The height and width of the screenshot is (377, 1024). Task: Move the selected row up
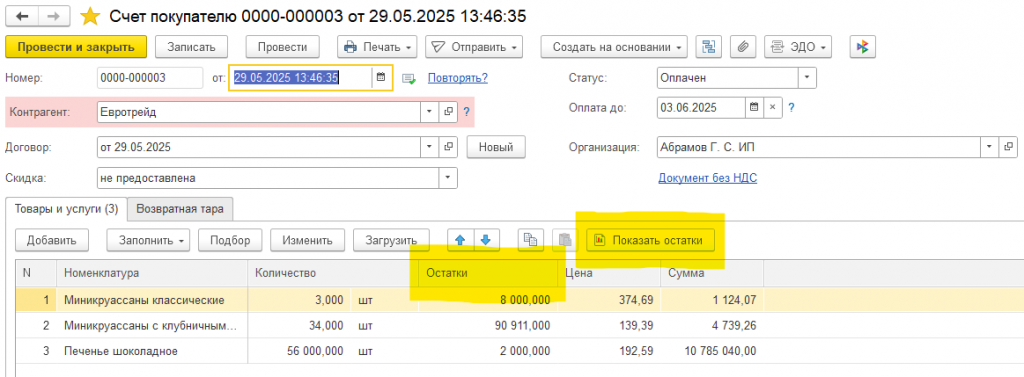tap(460, 240)
